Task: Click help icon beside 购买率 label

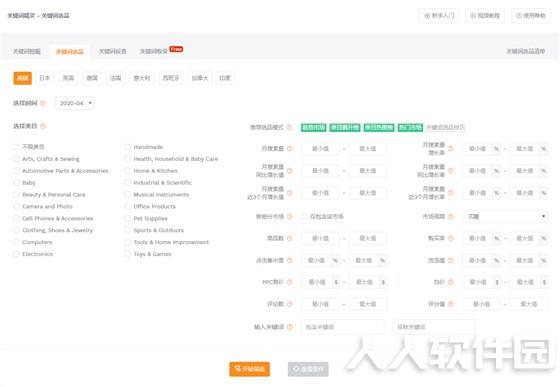Action: click(451, 238)
